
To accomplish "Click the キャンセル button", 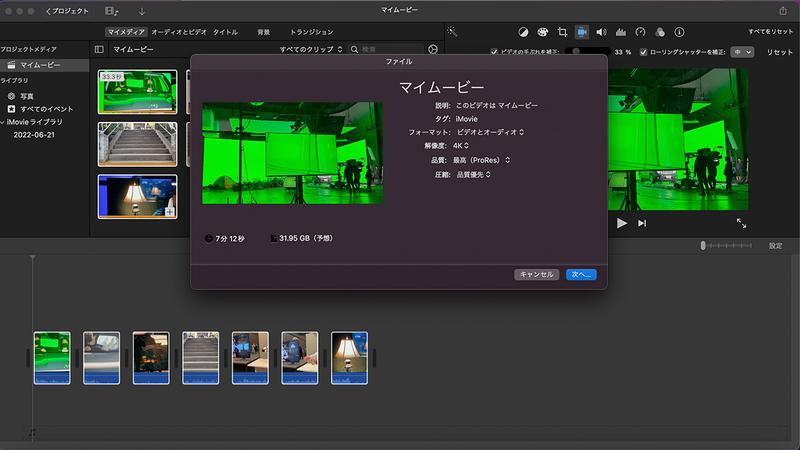I will pyautogui.click(x=537, y=274).
